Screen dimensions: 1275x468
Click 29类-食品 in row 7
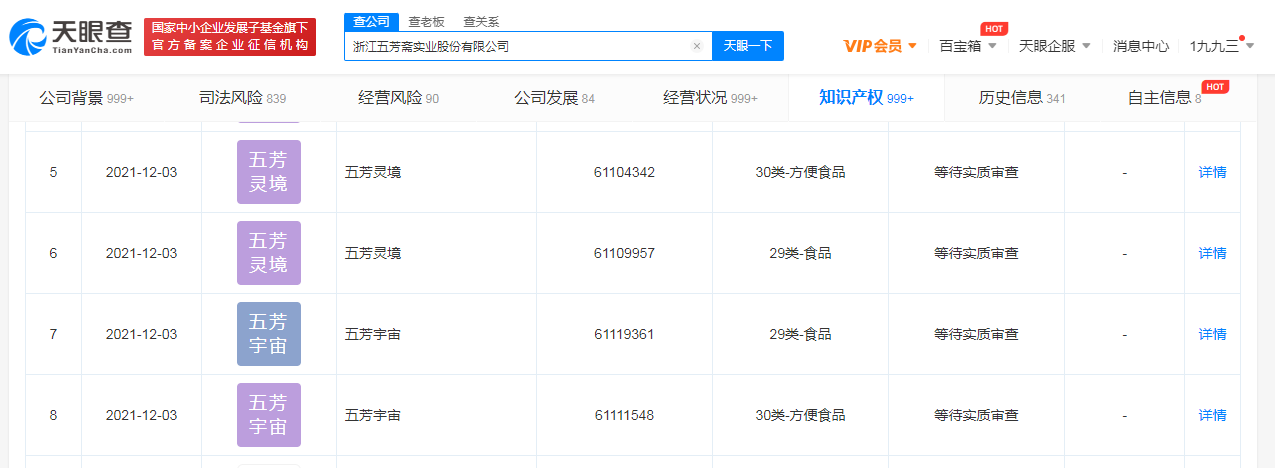(800, 334)
